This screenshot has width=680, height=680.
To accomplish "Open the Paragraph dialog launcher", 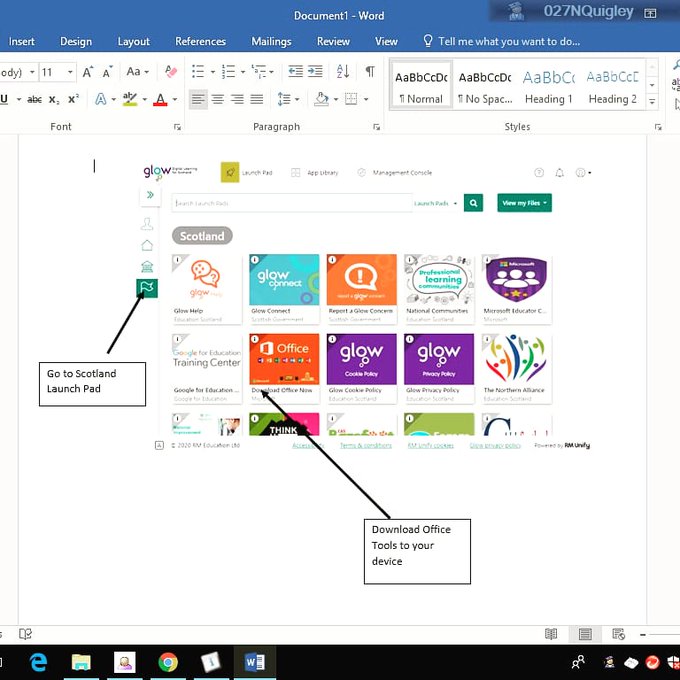I will pos(376,127).
